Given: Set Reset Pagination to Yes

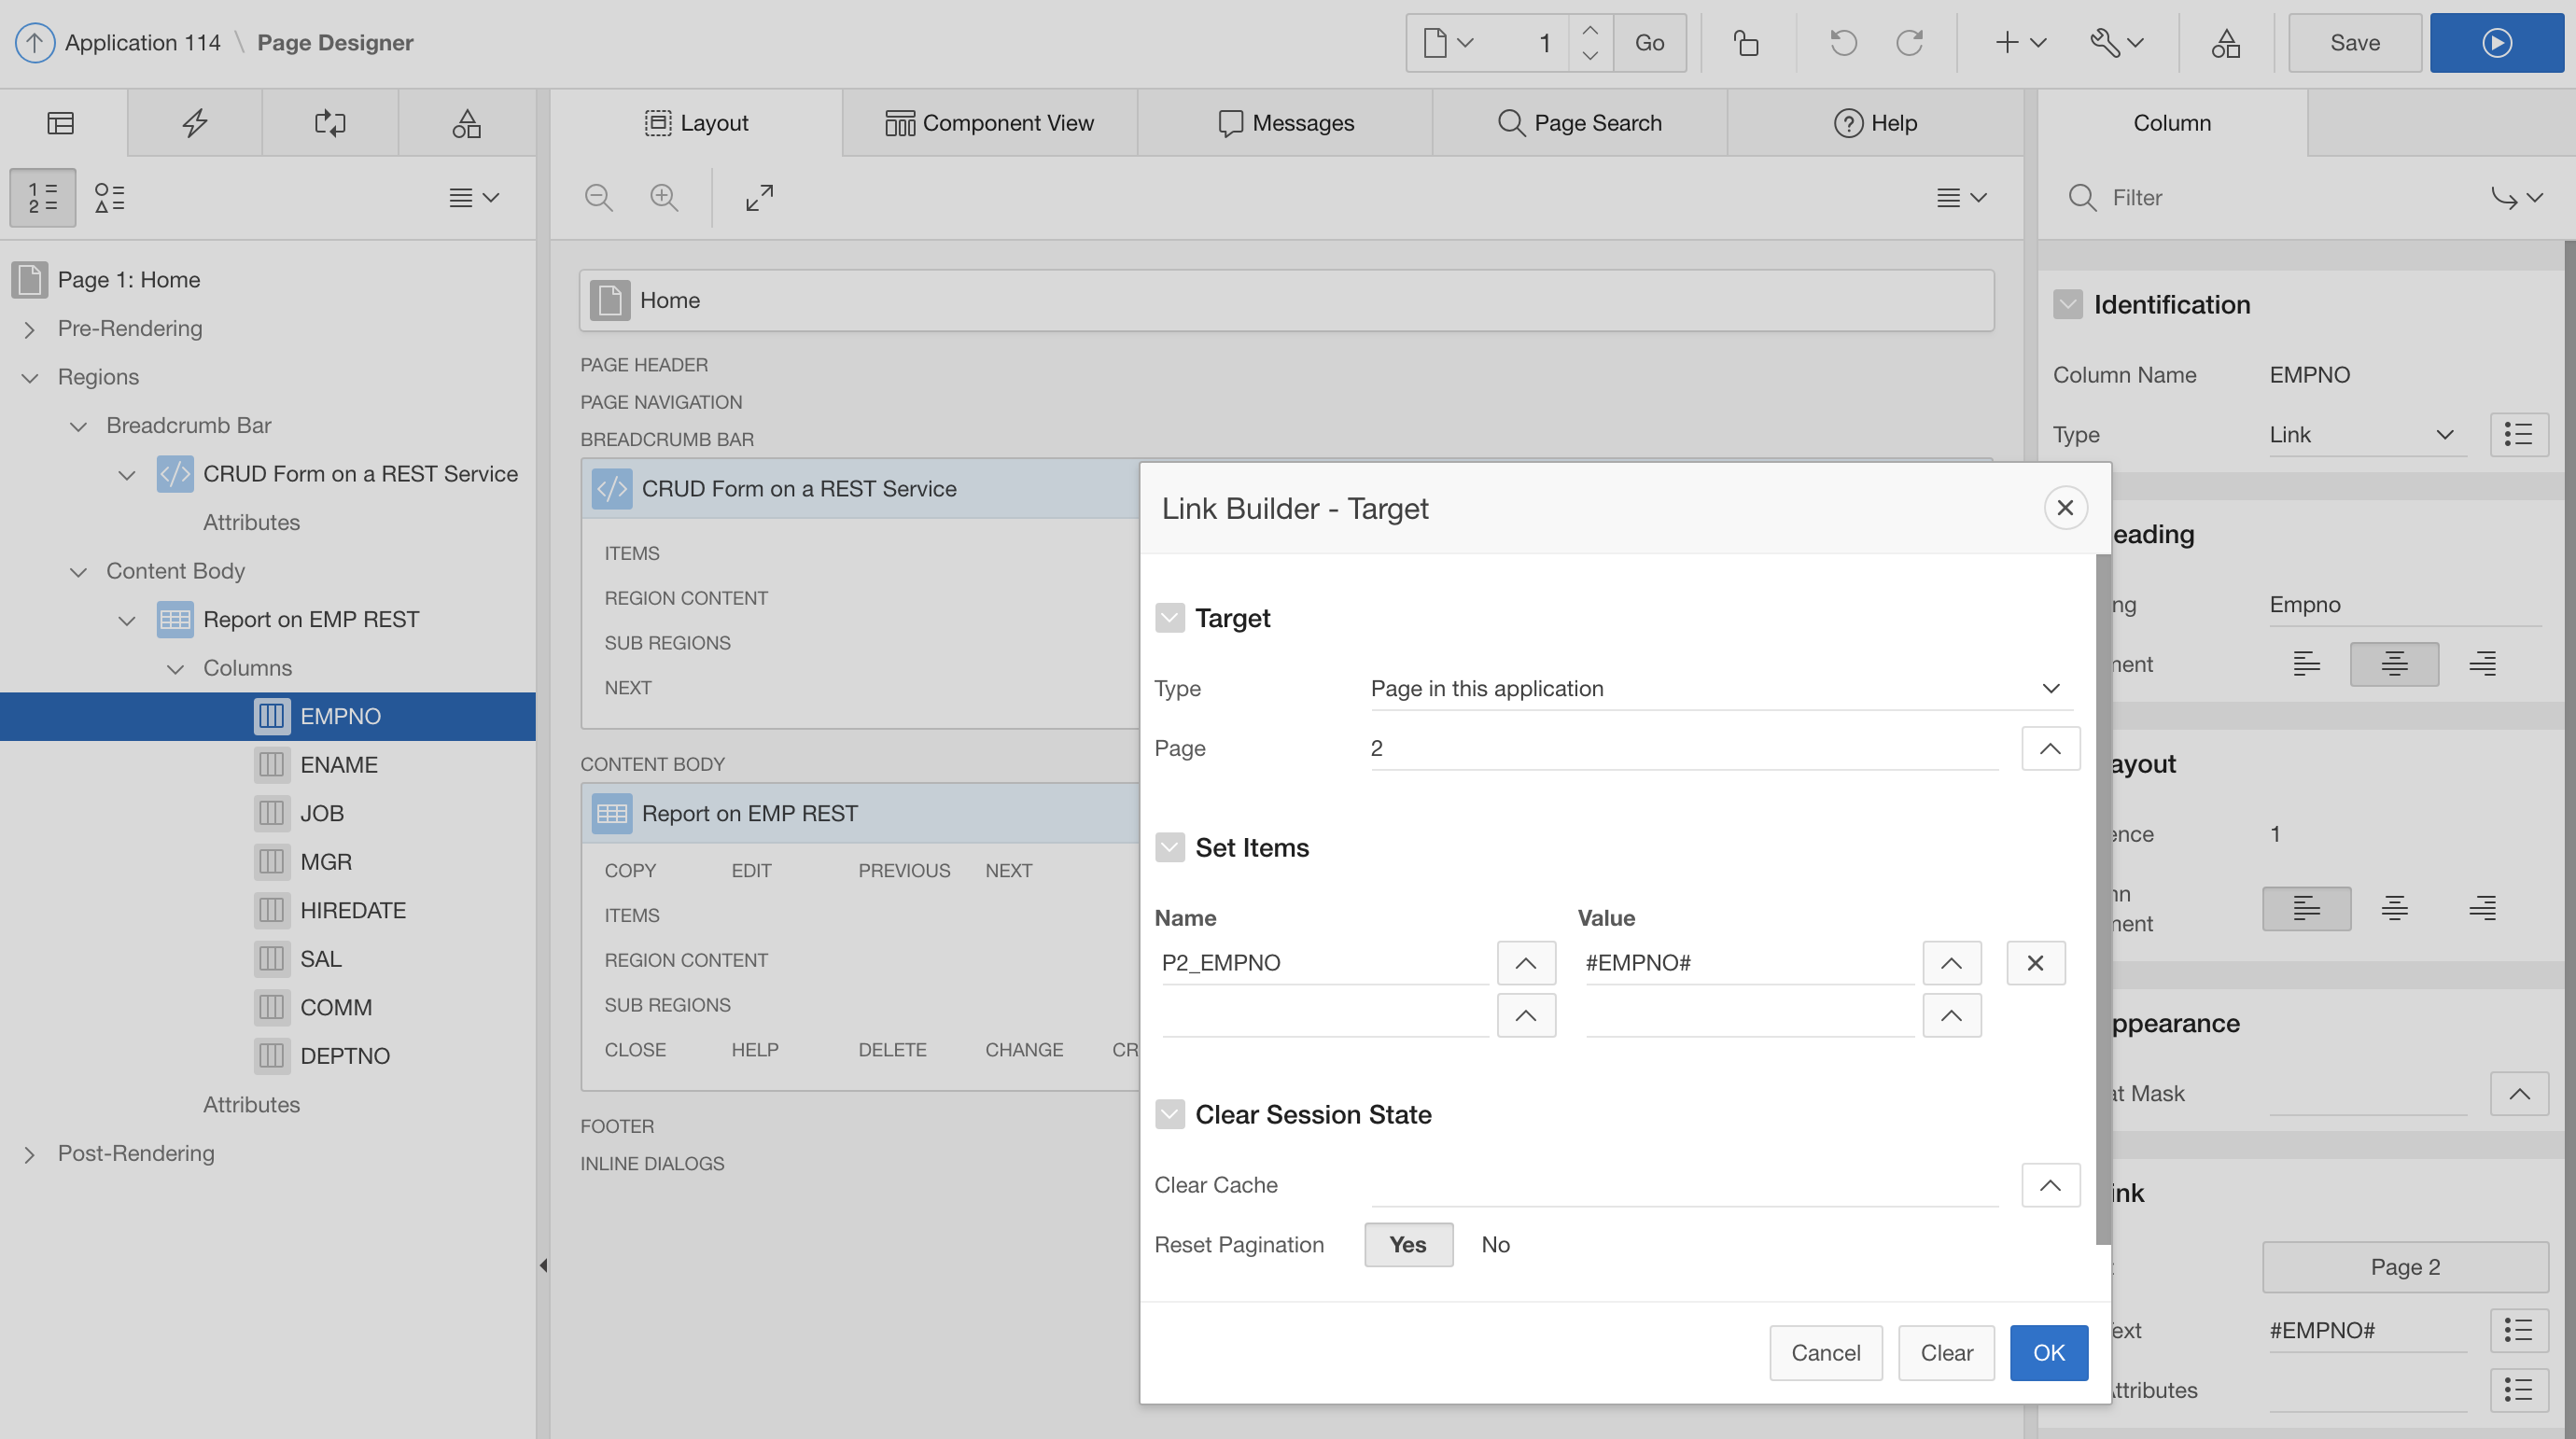Looking at the screenshot, I should pyautogui.click(x=1407, y=1245).
